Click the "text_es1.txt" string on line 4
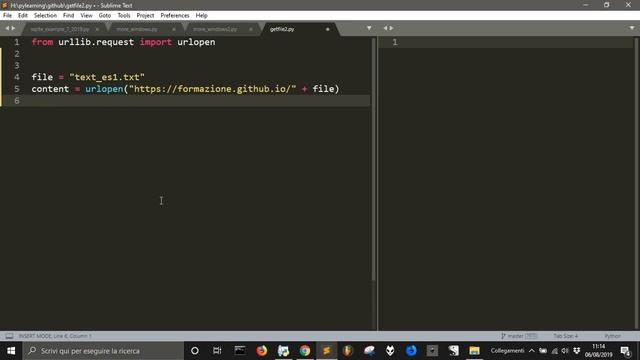Image resolution: width=640 pixels, height=360 pixels. (x=107, y=77)
